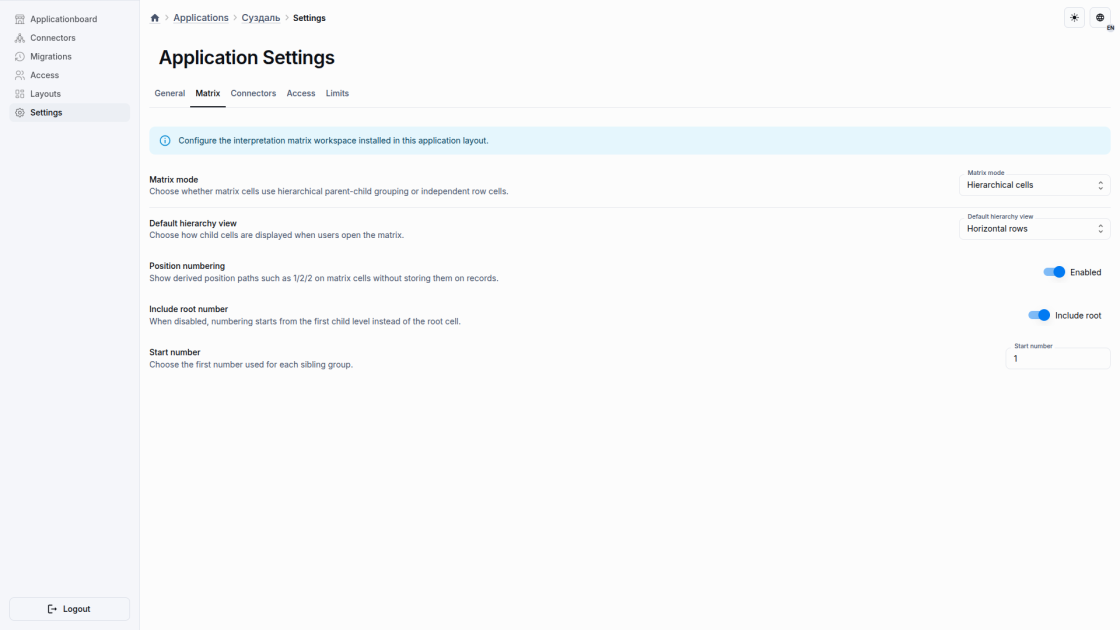Click the Application Settings heading

246,57
